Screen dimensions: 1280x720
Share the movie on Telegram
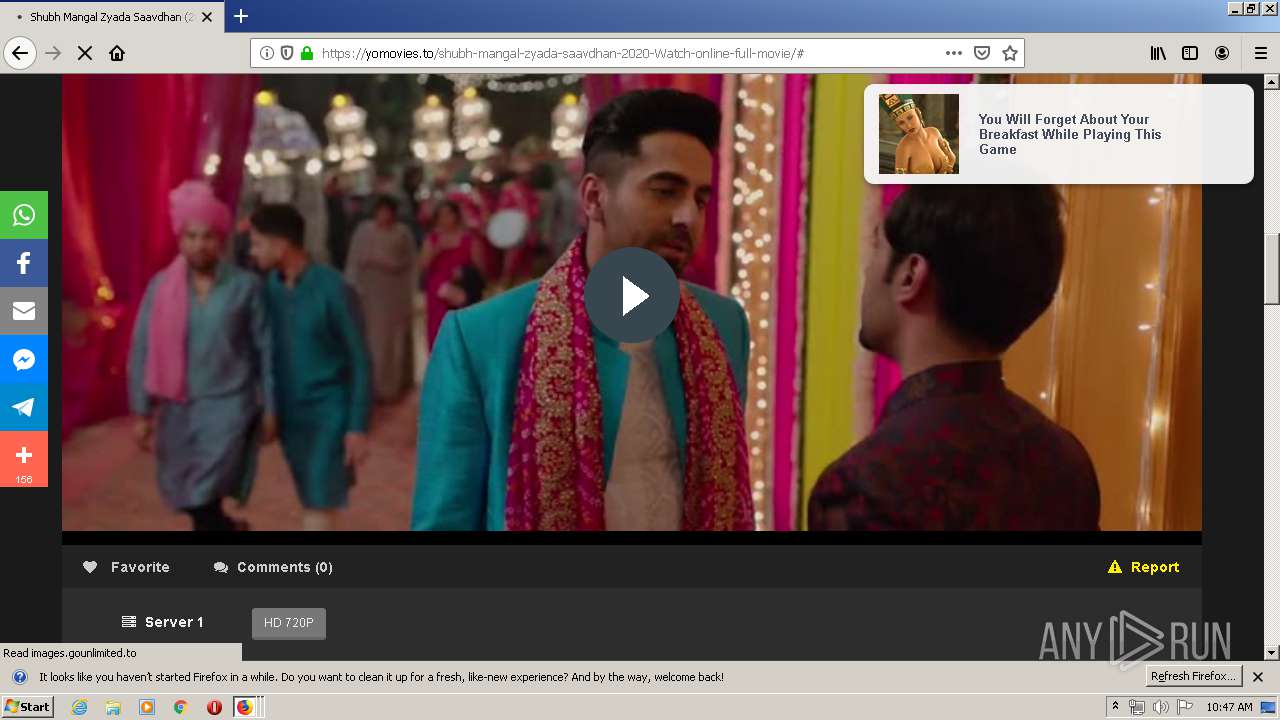pos(24,407)
